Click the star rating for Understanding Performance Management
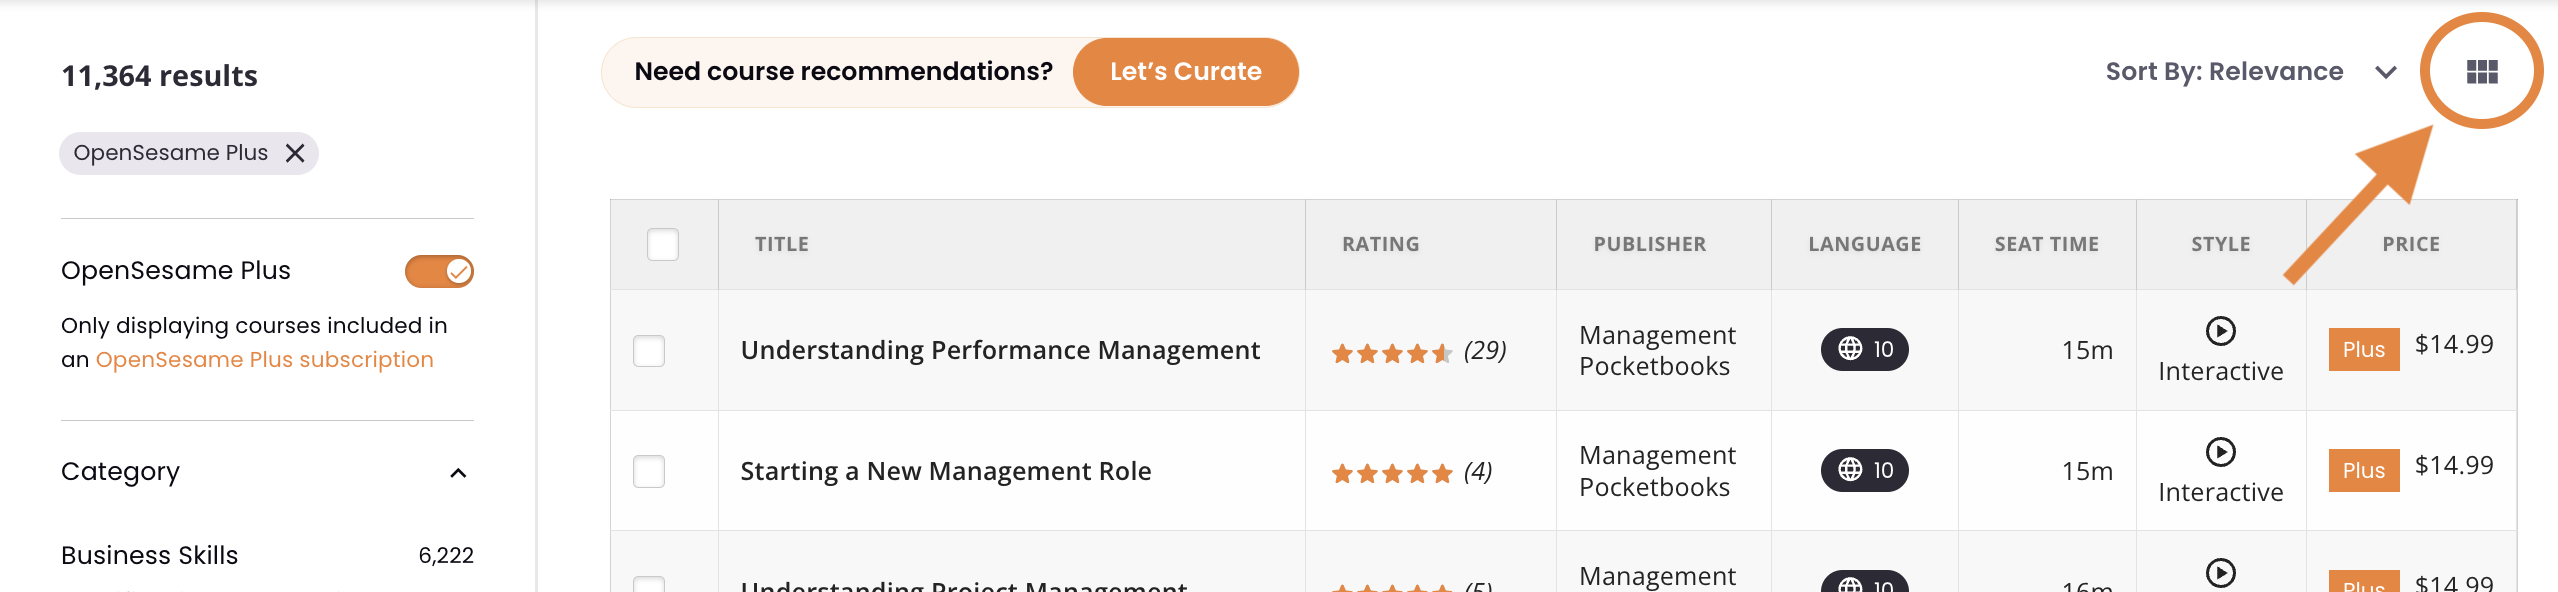This screenshot has width=2558, height=592. point(1391,353)
